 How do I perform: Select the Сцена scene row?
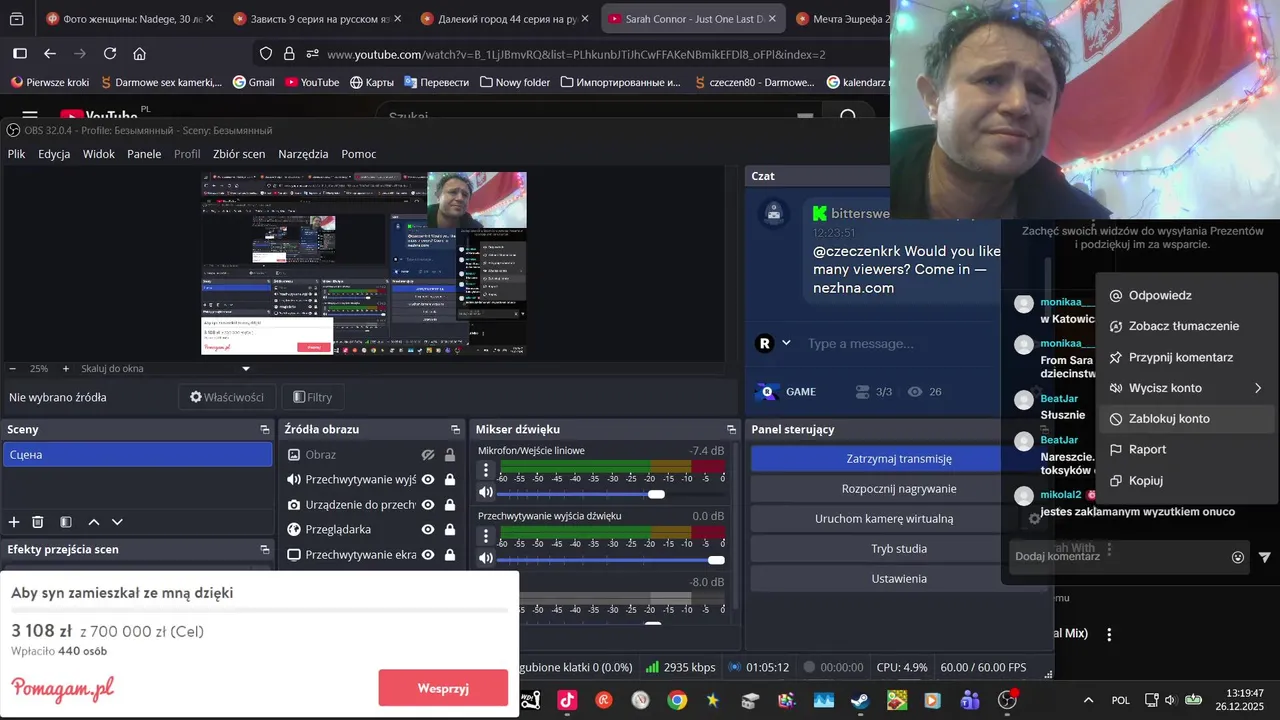pyautogui.click(x=137, y=454)
